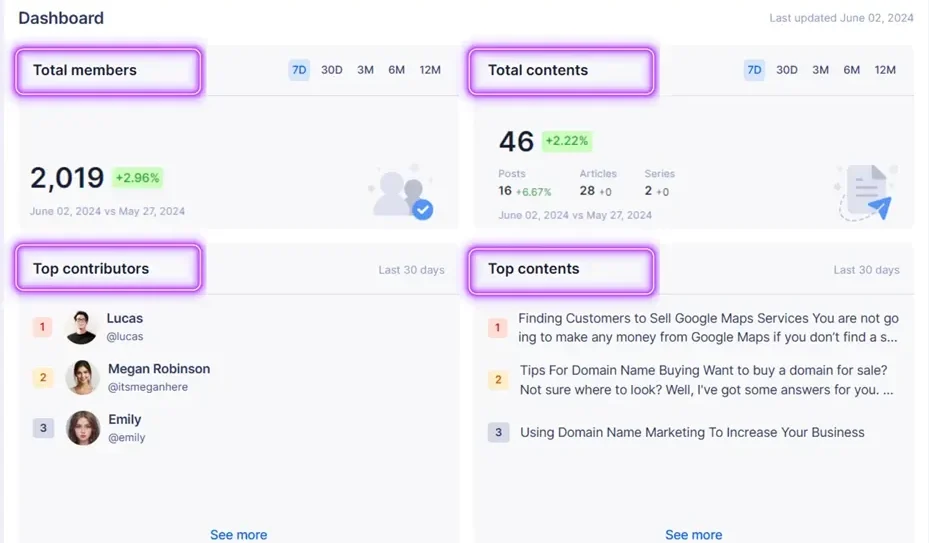
Task: Select 12M range for Total contents
Action: [x=885, y=70]
